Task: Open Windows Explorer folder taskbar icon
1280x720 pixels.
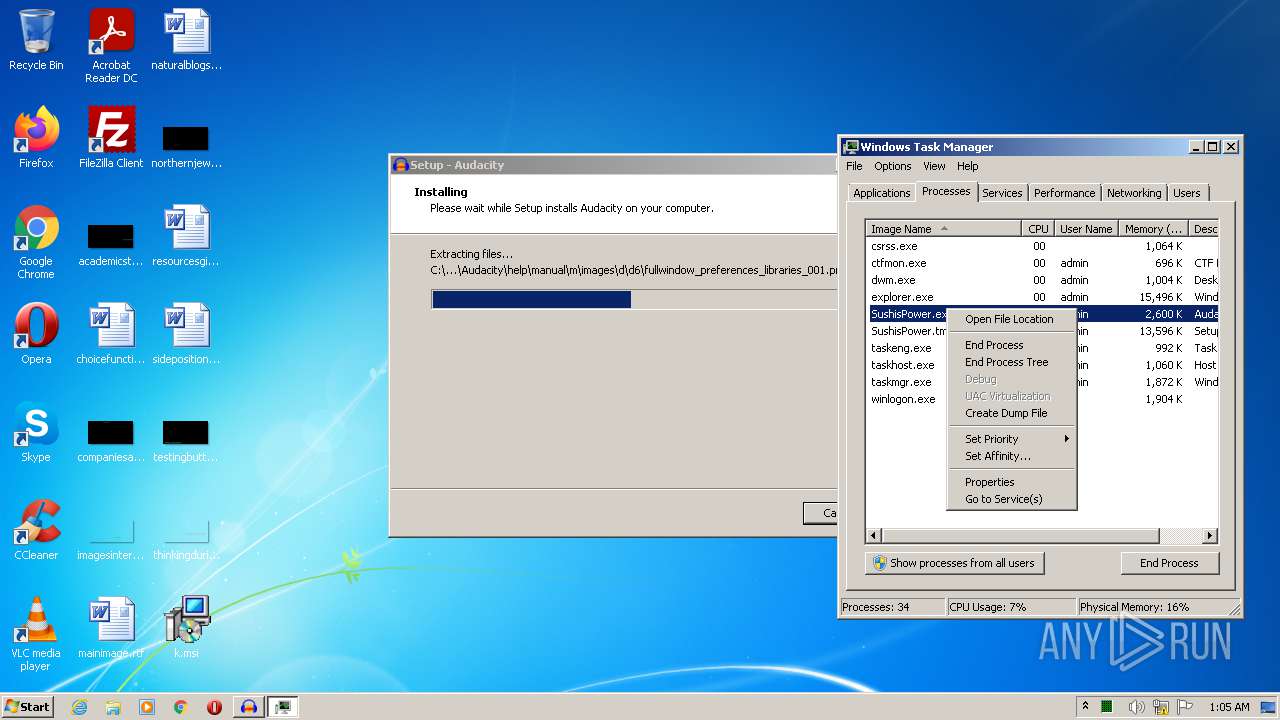Action: point(113,707)
